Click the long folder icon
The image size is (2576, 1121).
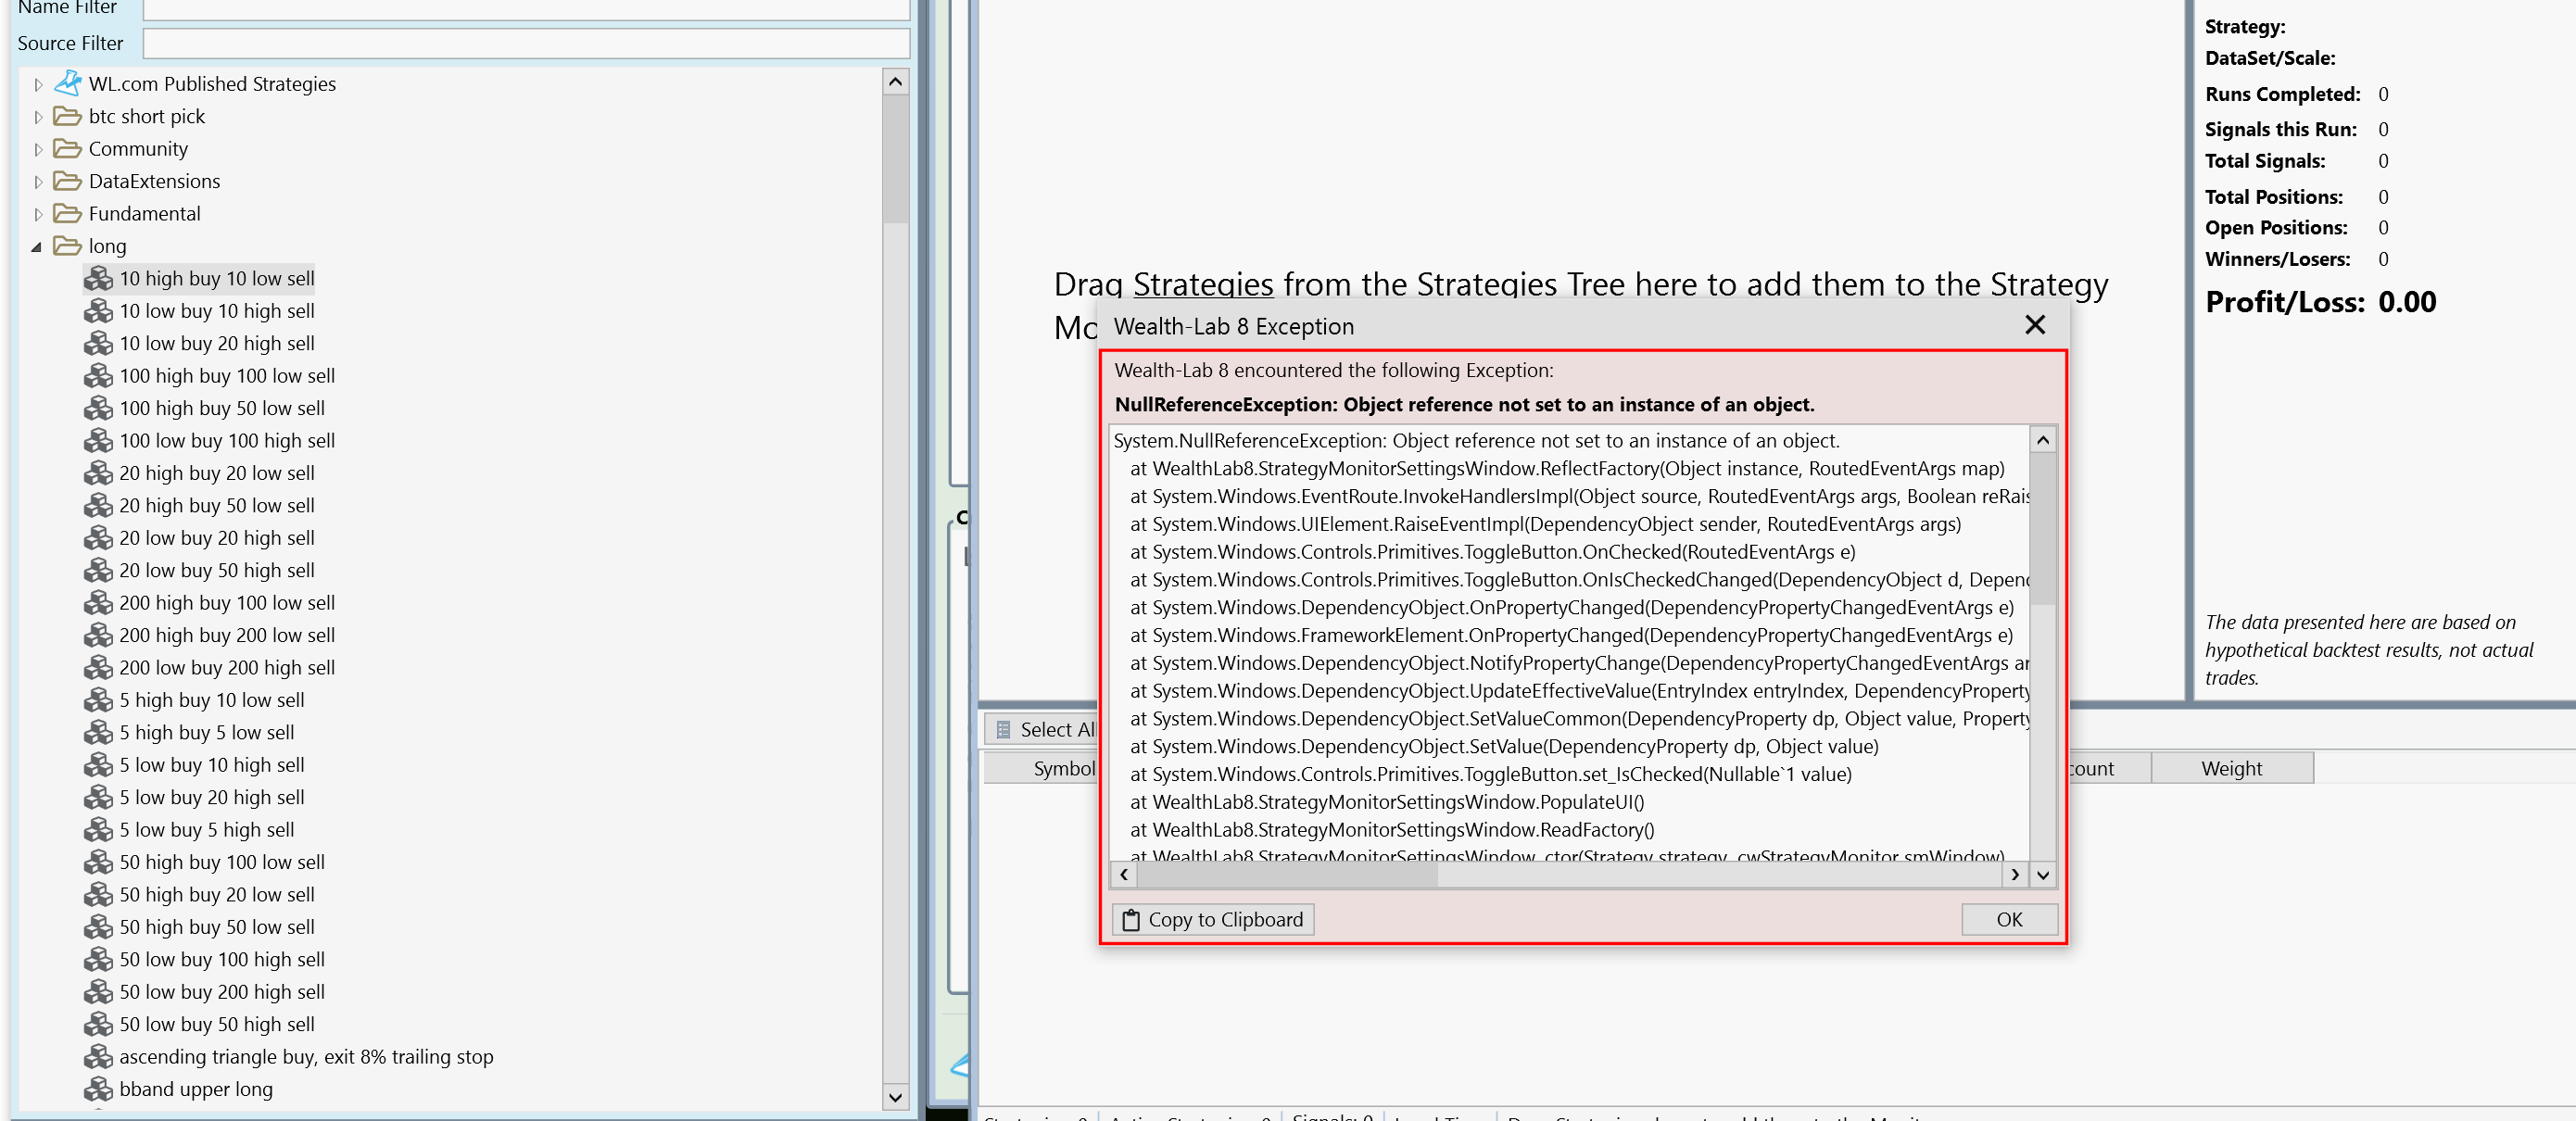(67, 245)
